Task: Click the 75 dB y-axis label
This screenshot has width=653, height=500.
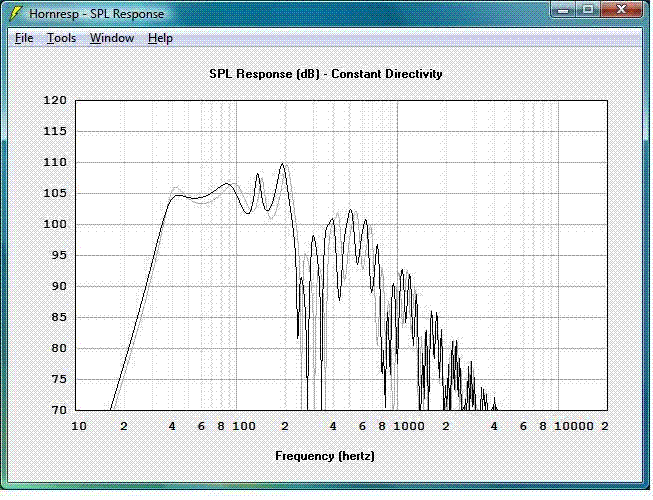Action: [59, 379]
